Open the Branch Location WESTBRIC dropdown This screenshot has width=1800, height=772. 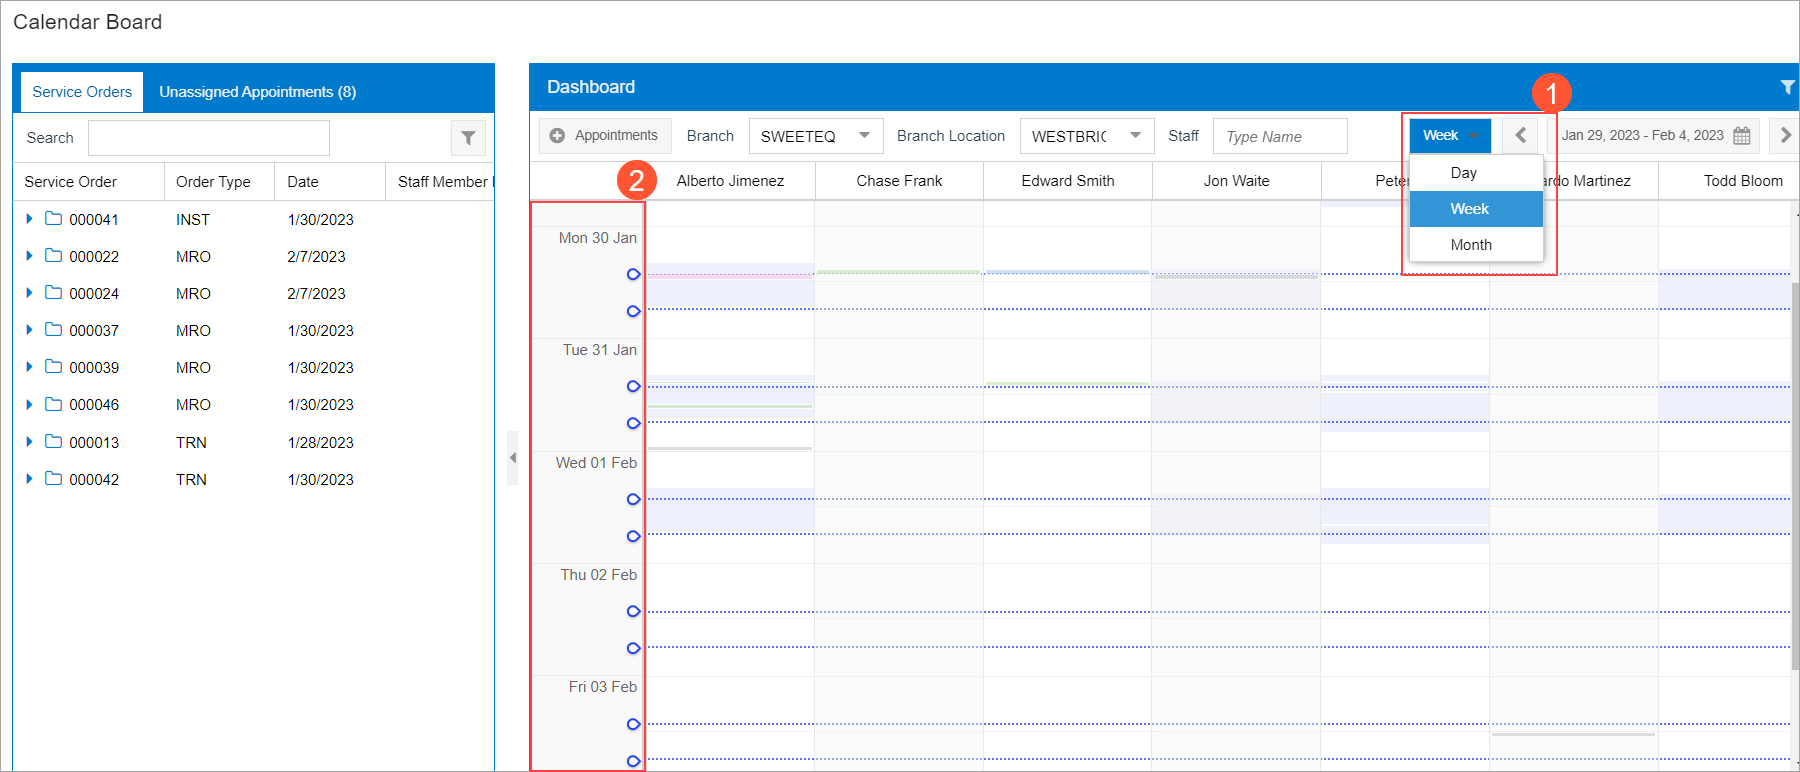[1135, 136]
